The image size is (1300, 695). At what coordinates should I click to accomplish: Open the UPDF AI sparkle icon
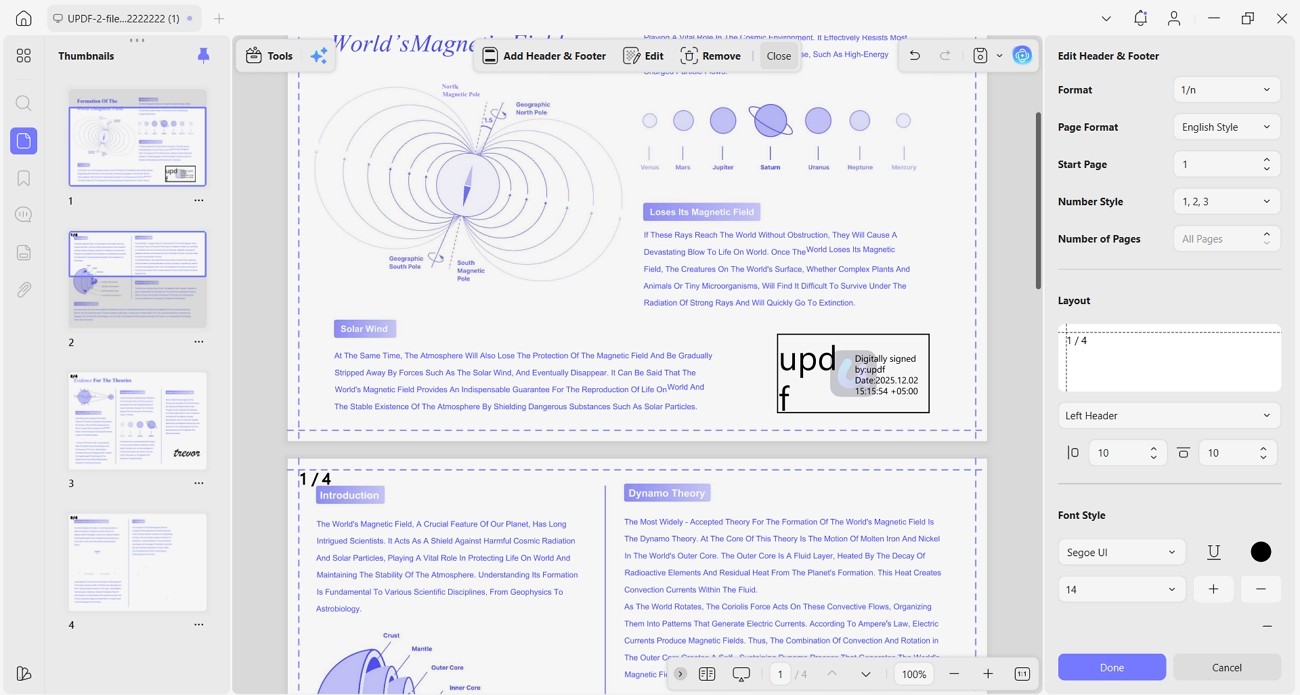point(319,56)
